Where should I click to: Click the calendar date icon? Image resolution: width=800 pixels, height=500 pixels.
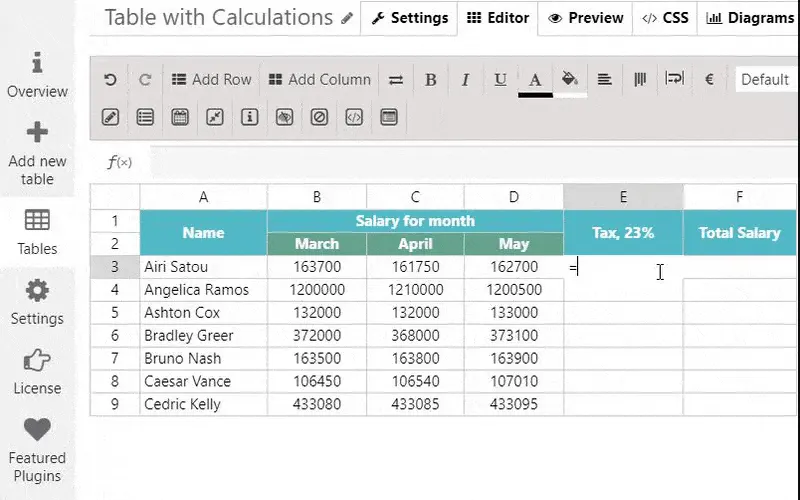click(180, 117)
